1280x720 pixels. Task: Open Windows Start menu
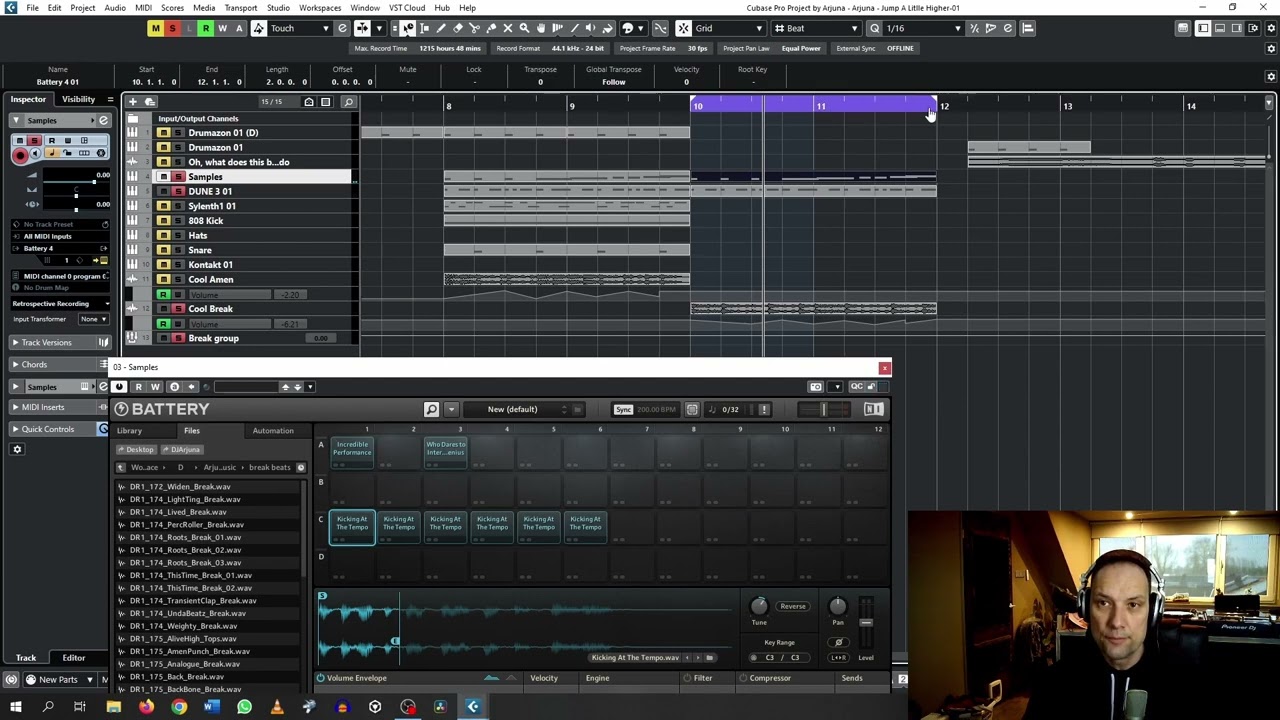tap(16, 708)
